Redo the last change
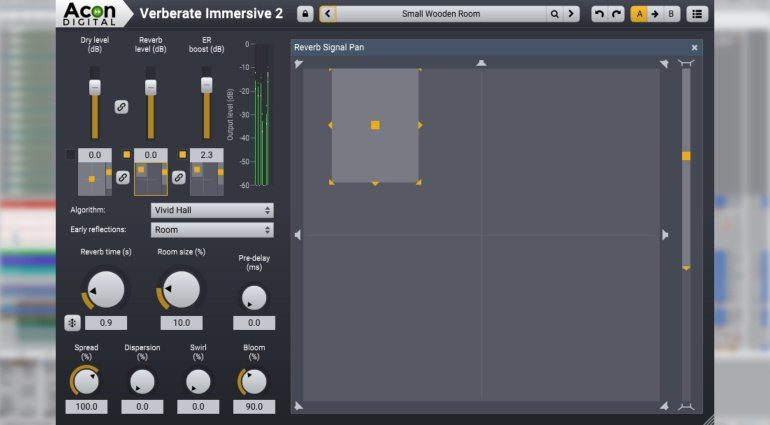 pyautogui.click(x=616, y=14)
